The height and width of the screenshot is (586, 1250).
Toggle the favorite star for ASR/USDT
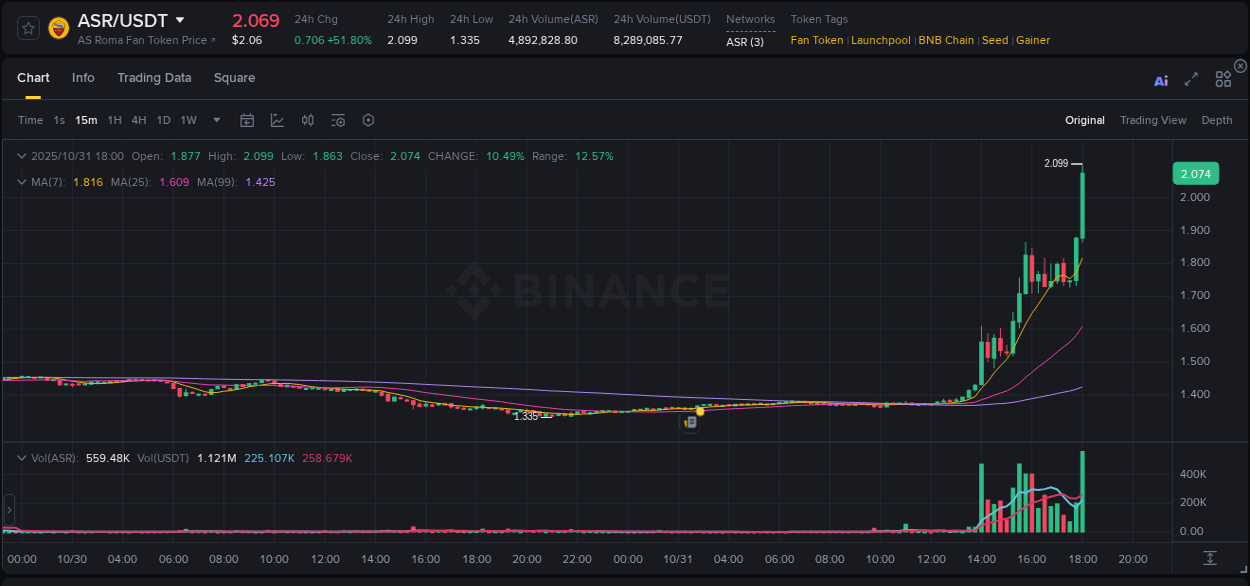[x=27, y=27]
